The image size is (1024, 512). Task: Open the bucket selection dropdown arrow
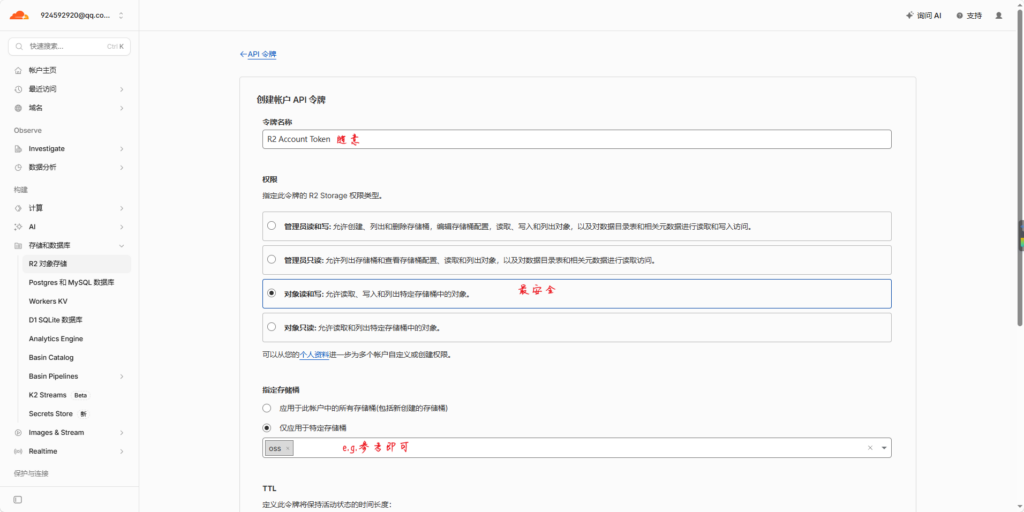point(884,448)
